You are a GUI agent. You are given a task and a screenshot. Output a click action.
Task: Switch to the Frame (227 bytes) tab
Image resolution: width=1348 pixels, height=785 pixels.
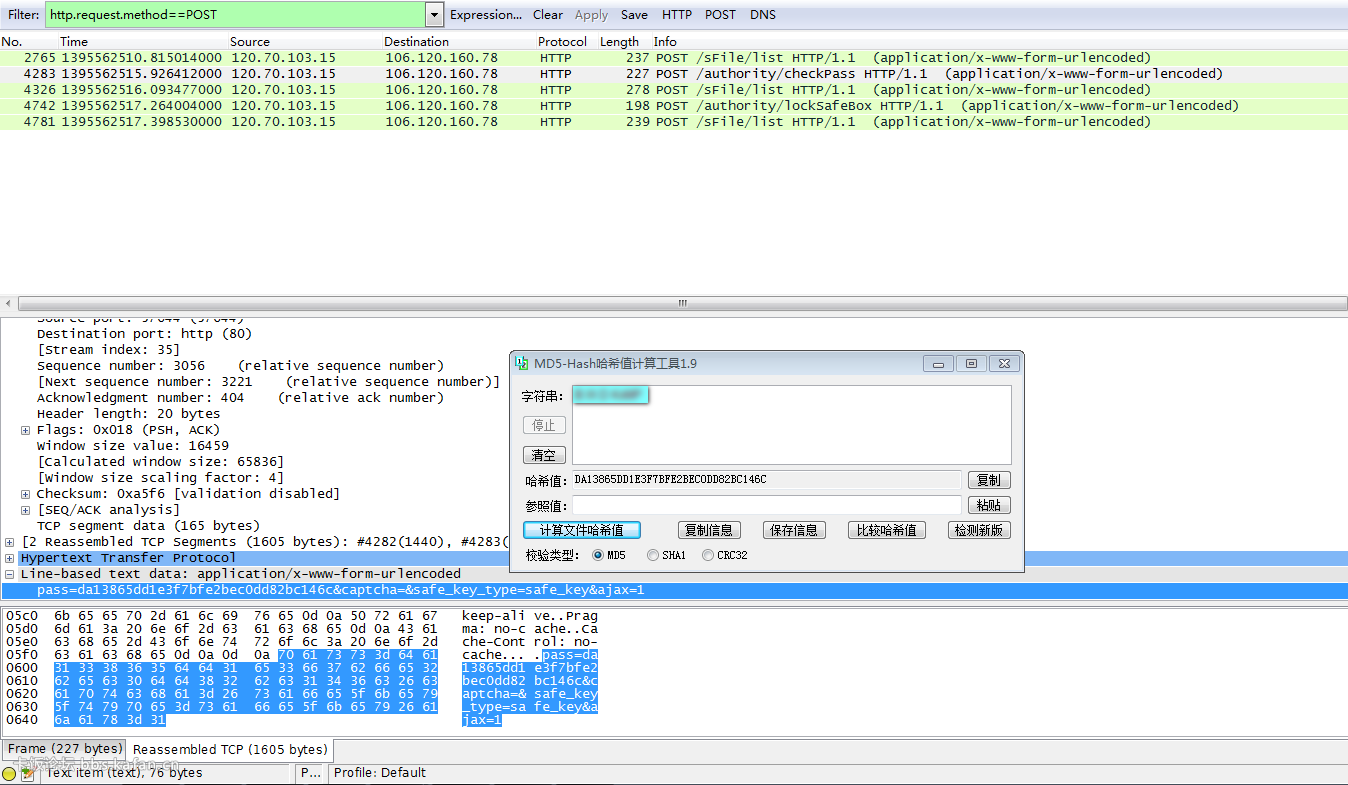[64, 748]
